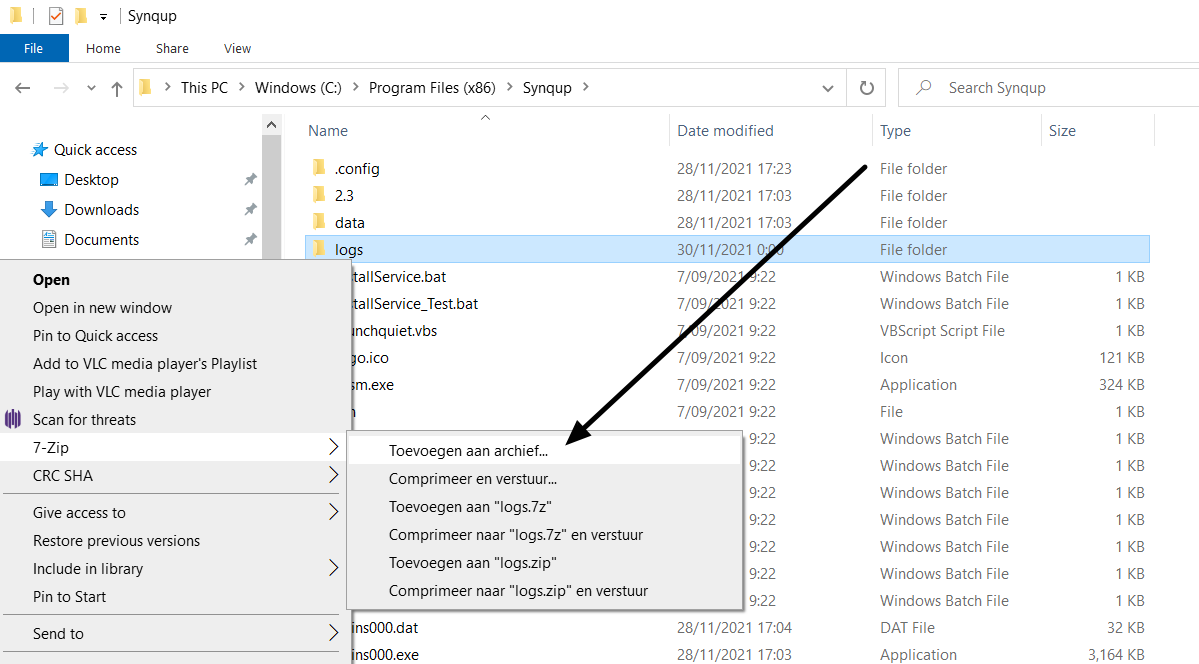
Task: Click the New folder quick access icon
Action: coord(80,15)
